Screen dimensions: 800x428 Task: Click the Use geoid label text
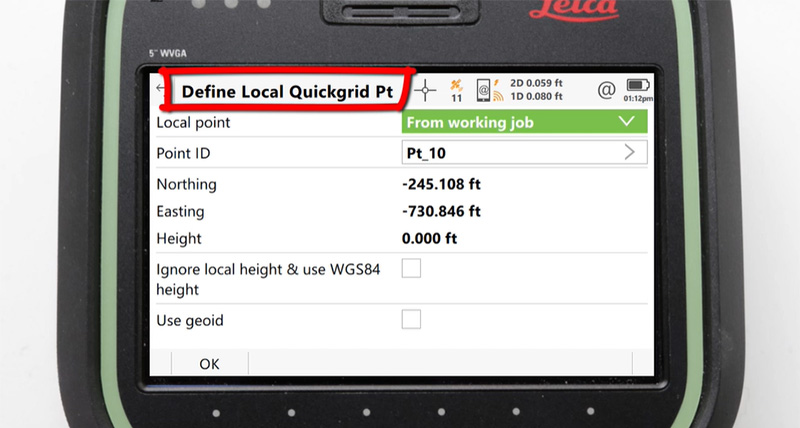(190, 321)
